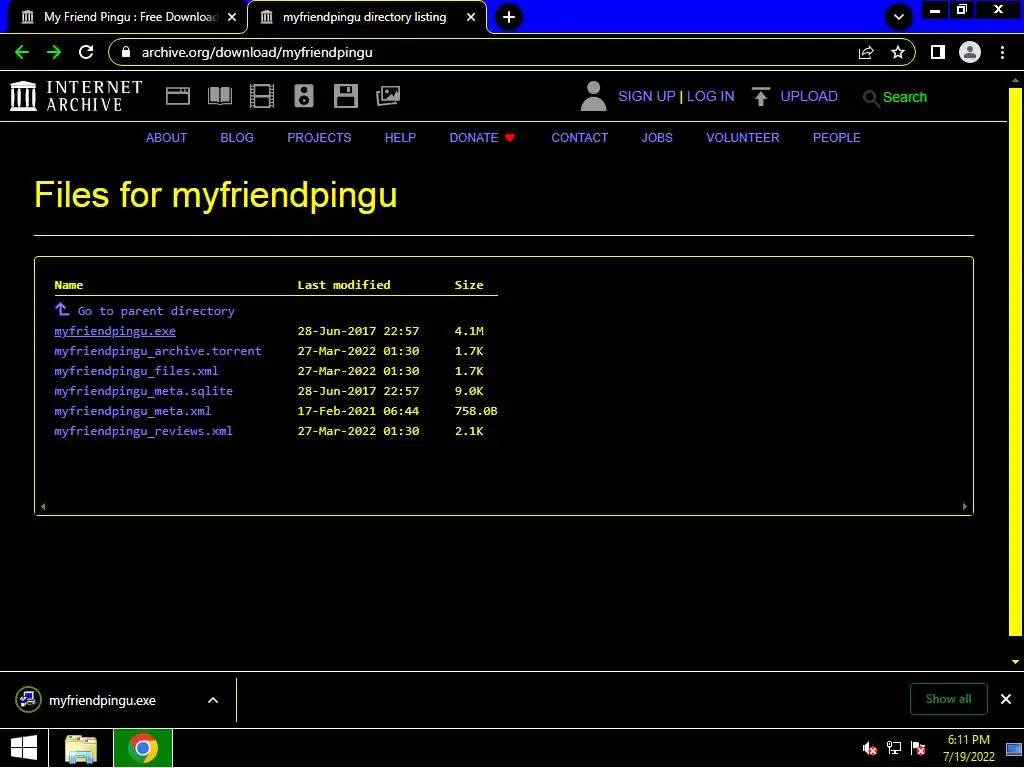Image resolution: width=1024 pixels, height=768 pixels.
Task: Click the search magnifier icon
Action: [x=870, y=98]
